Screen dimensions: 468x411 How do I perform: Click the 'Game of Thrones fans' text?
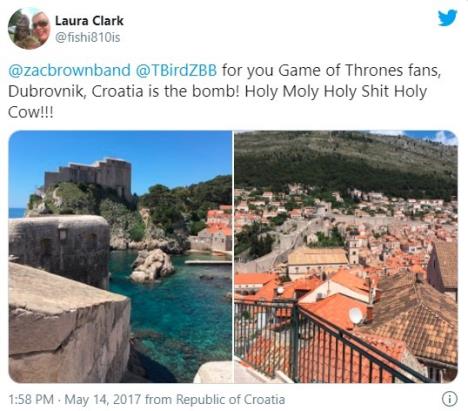pos(359,71)
